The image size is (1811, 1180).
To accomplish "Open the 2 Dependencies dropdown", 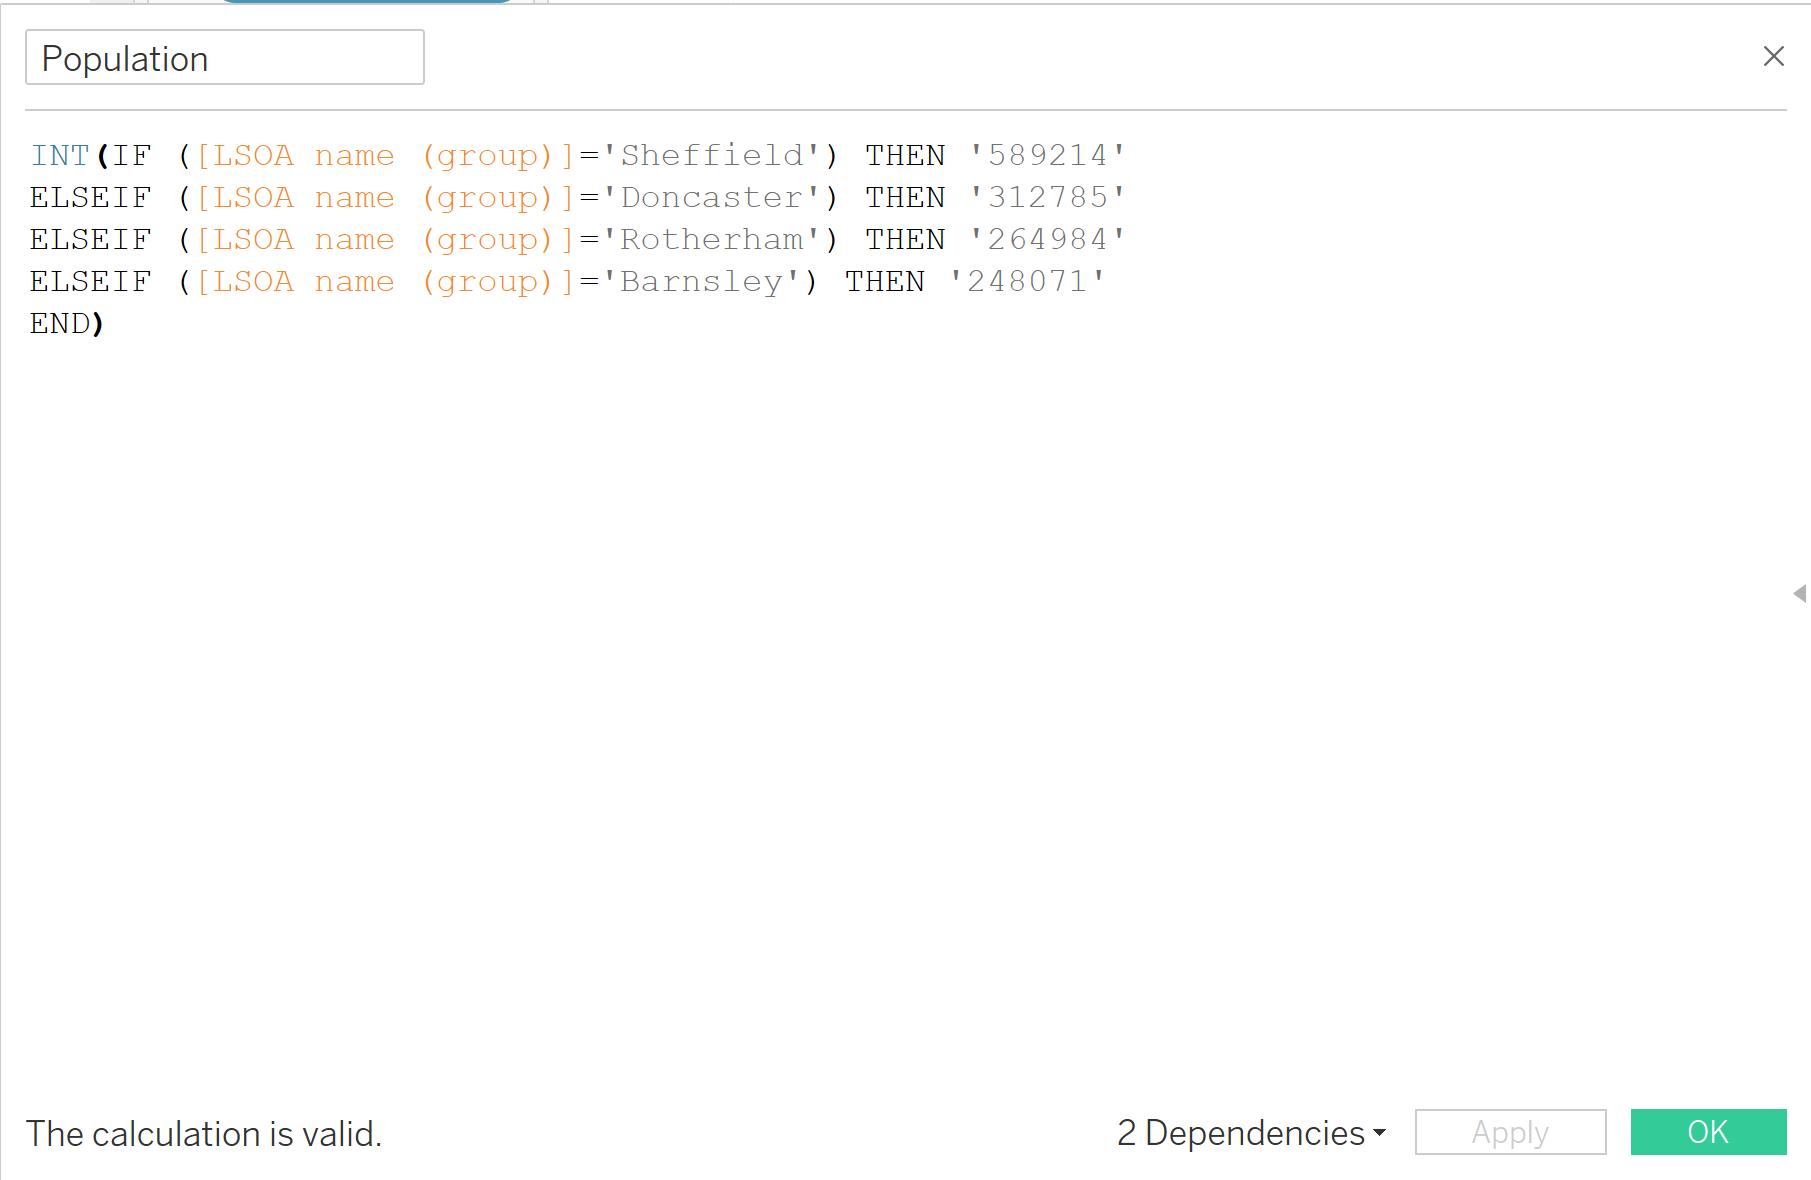I will (x=1252, y=1133).
